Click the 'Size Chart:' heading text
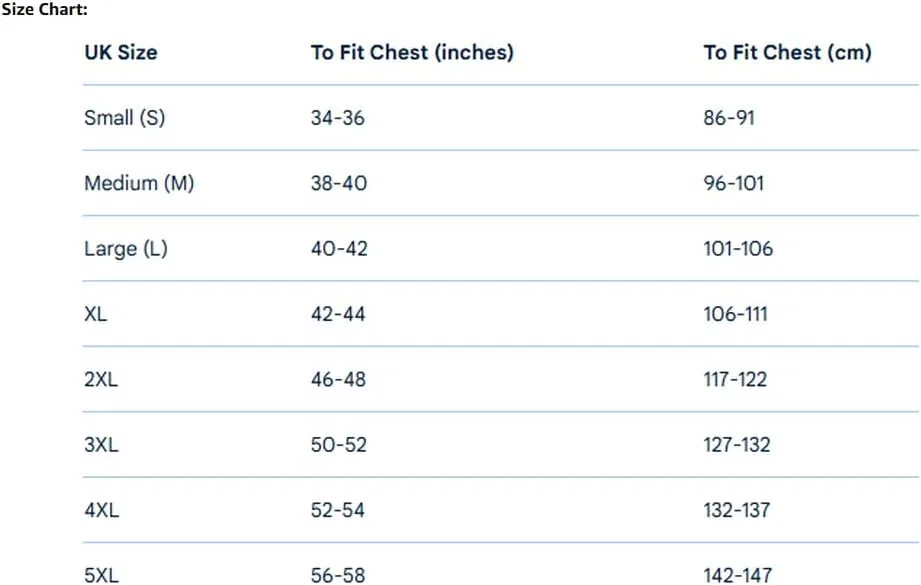The width and height of the screenshot is (921, 585). coord(44,9)
